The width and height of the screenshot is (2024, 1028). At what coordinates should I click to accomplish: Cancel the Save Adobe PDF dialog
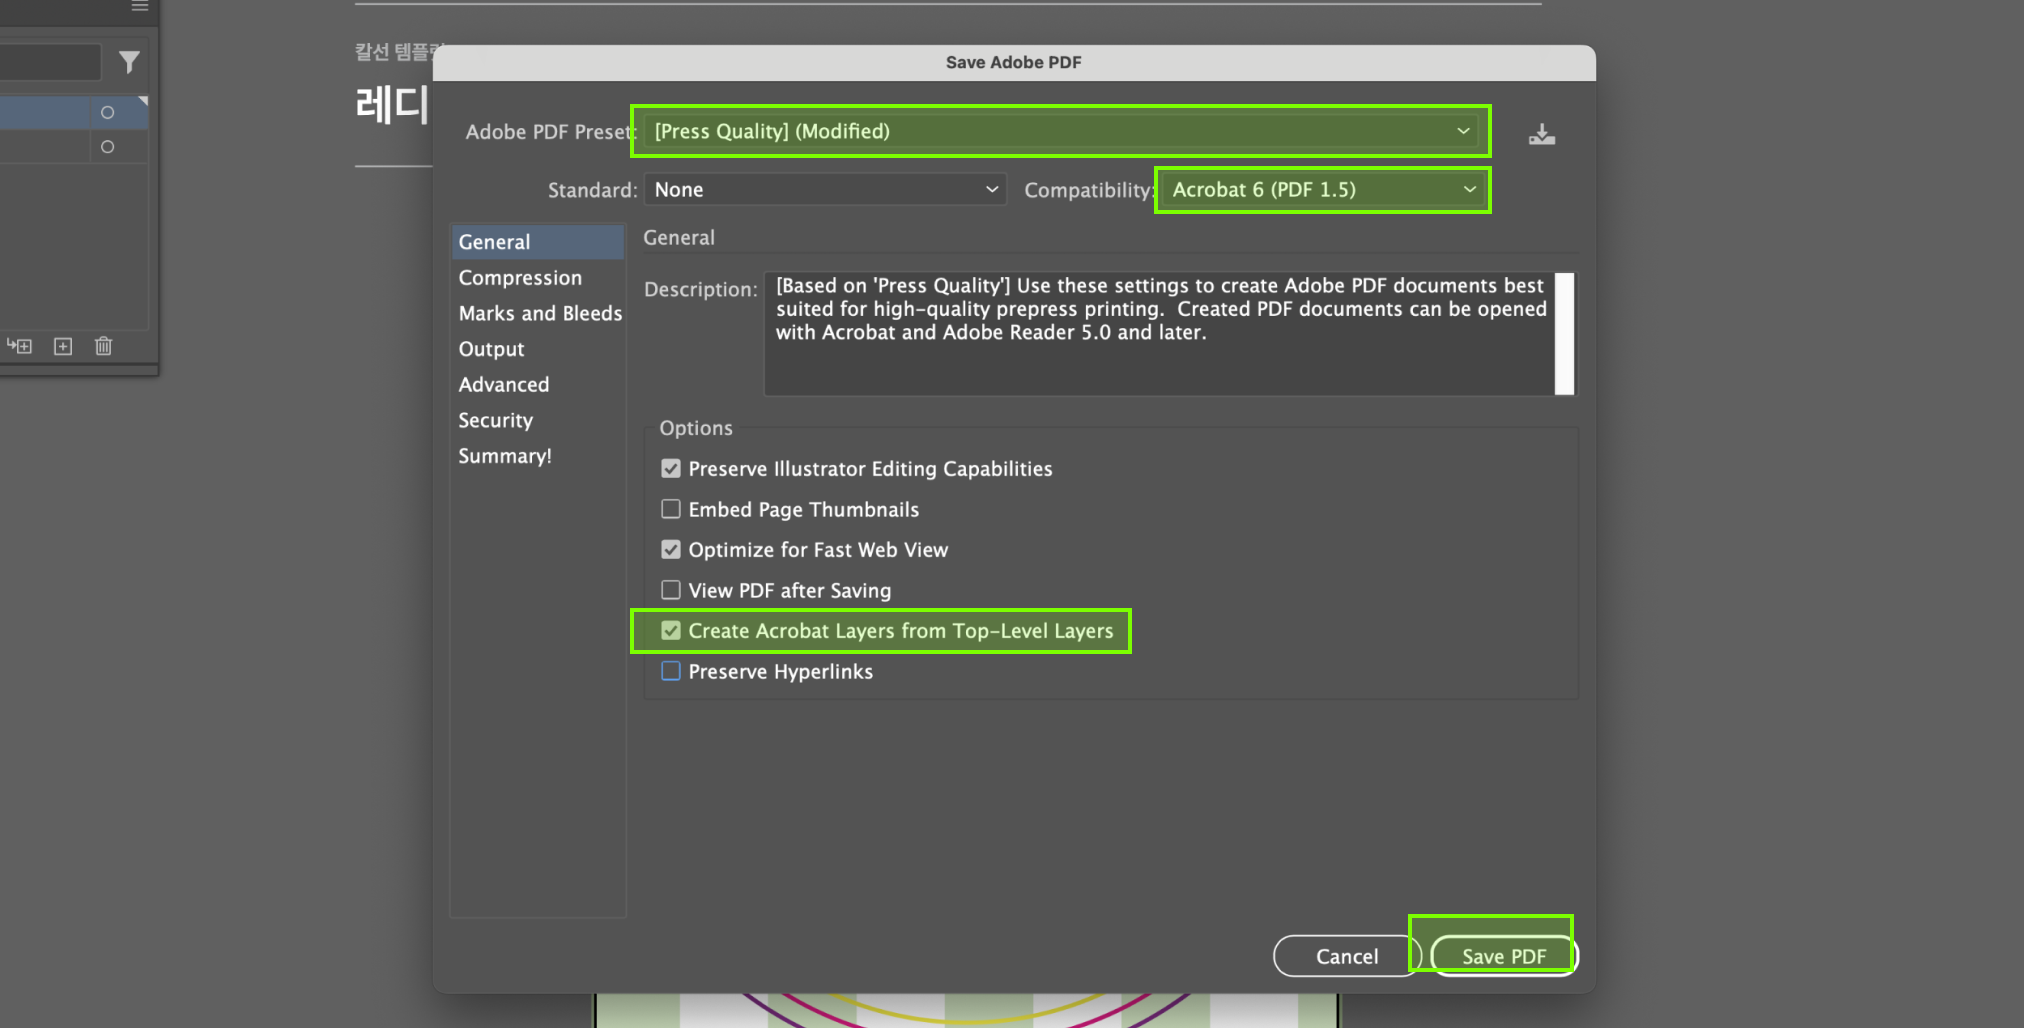(x=1346, y=956)
